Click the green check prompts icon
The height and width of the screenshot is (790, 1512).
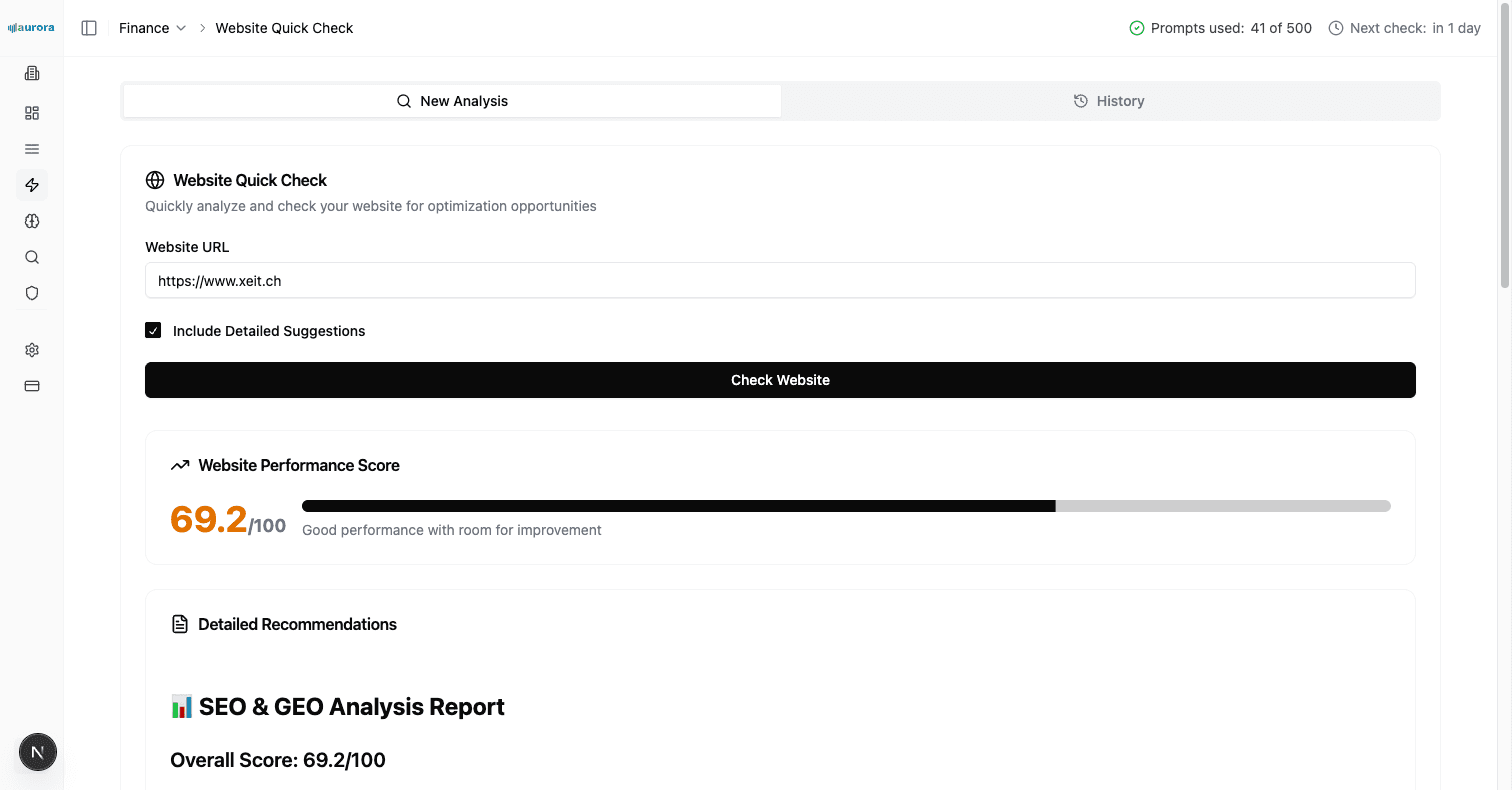(x=1136, y=28)
